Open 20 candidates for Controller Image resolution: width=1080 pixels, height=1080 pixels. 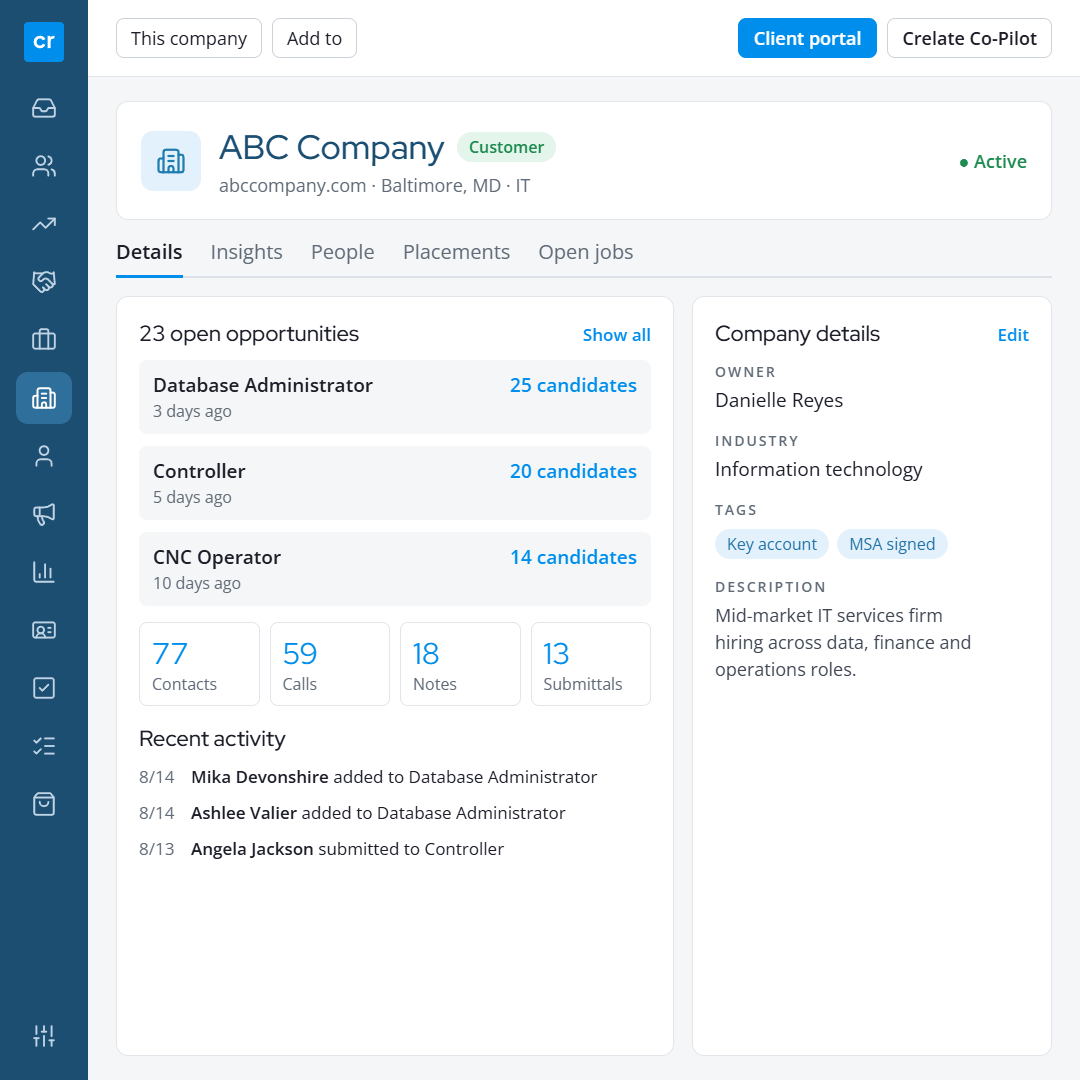click(573, 471)
